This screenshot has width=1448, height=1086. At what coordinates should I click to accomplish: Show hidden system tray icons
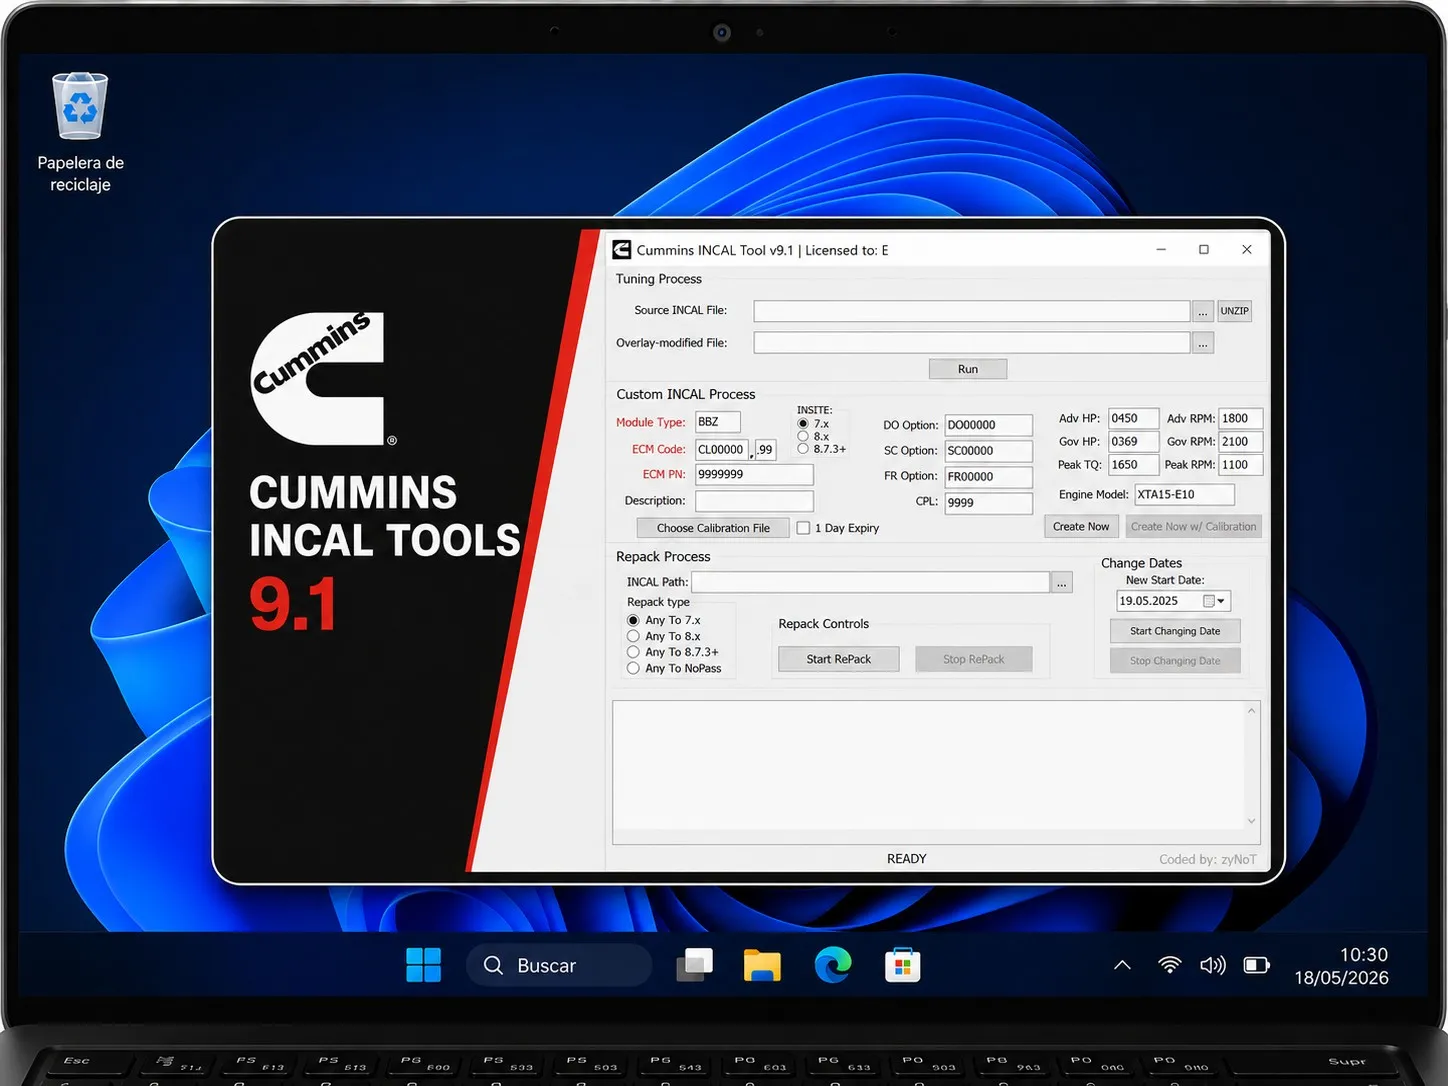pos(1122,965)
